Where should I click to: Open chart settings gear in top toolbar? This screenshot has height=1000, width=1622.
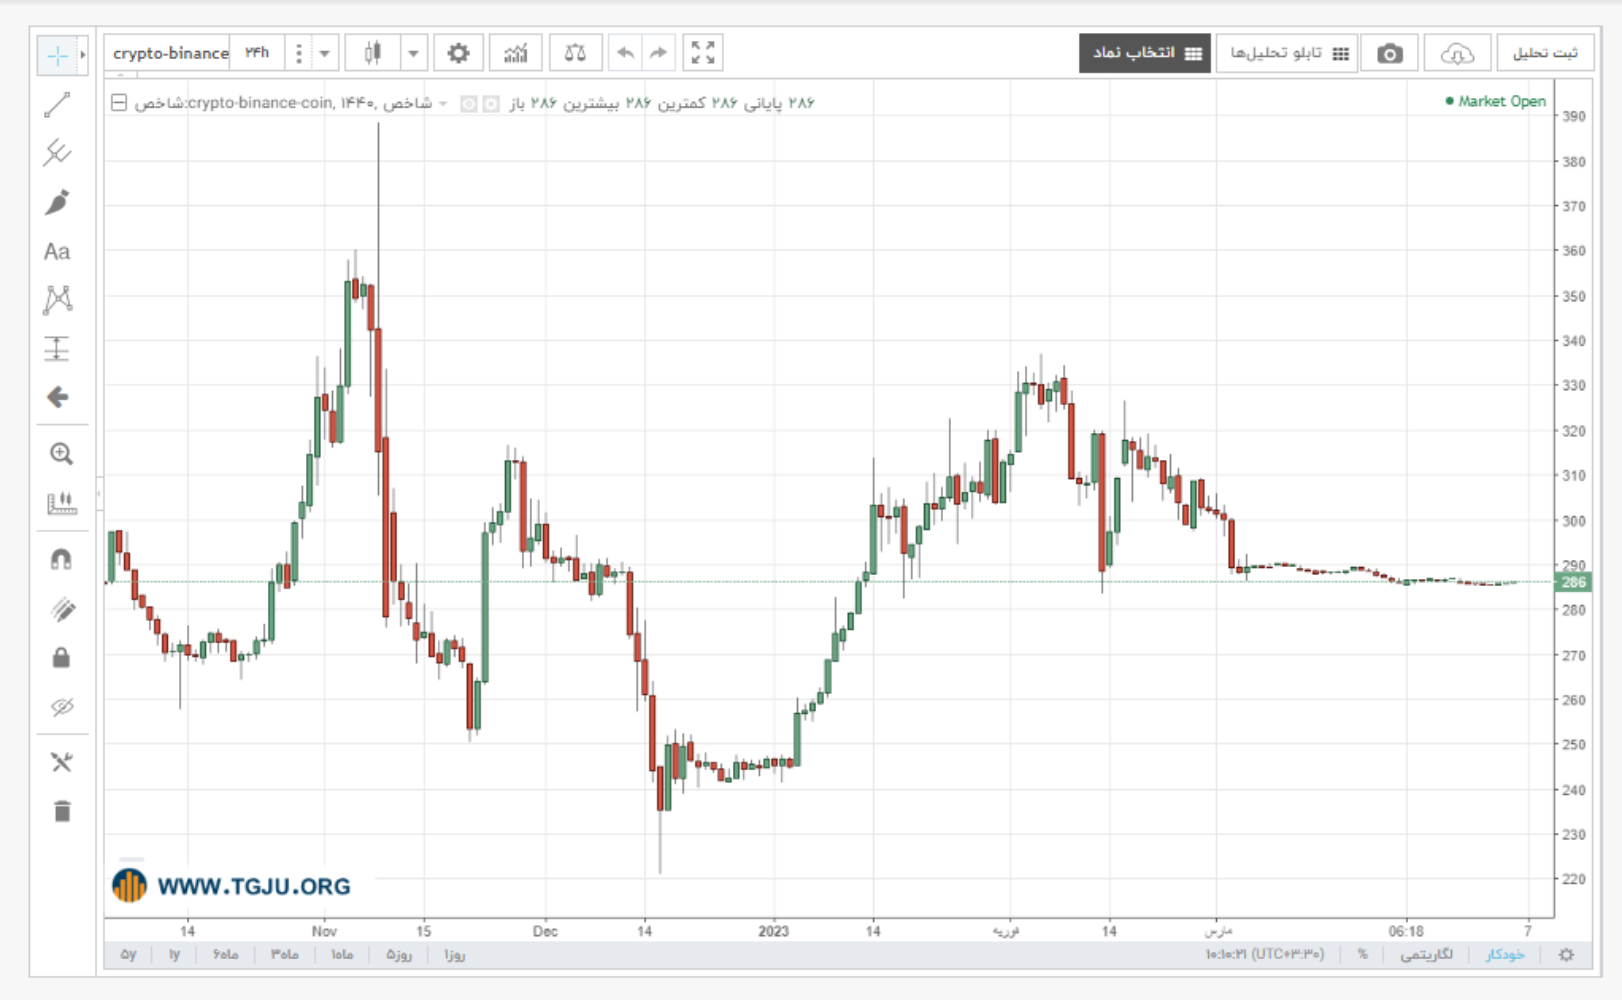458,53
